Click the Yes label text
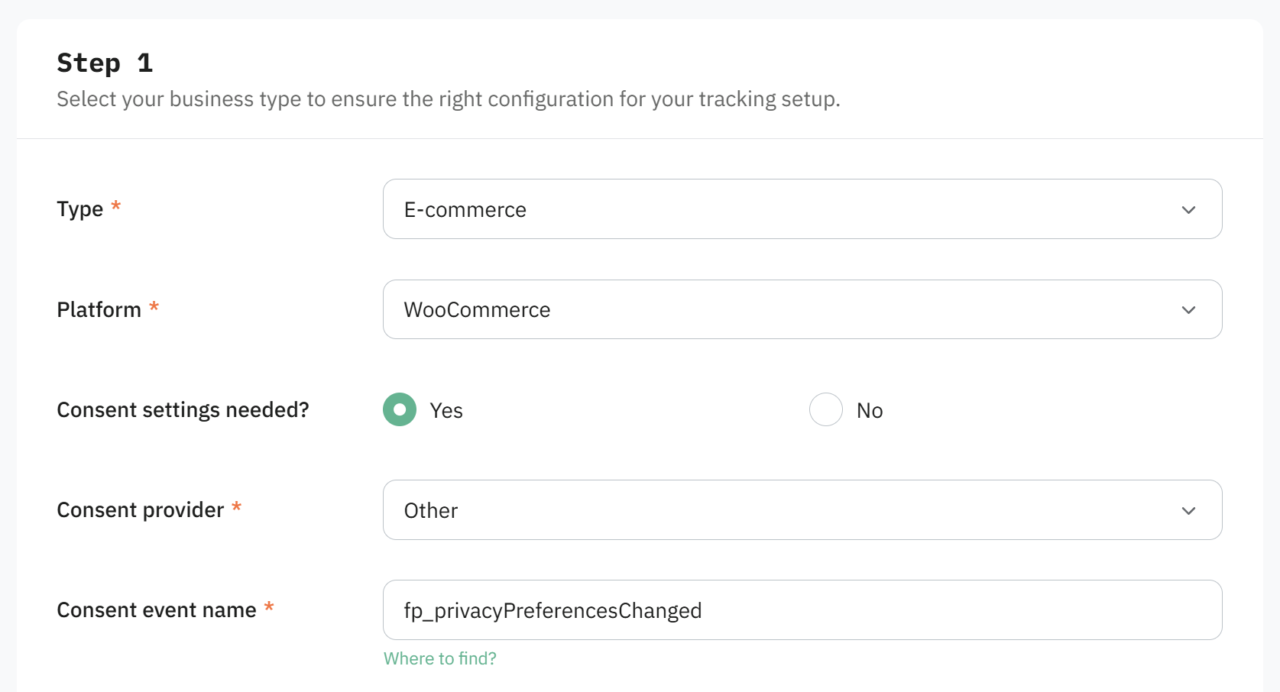 coord(446,410)
